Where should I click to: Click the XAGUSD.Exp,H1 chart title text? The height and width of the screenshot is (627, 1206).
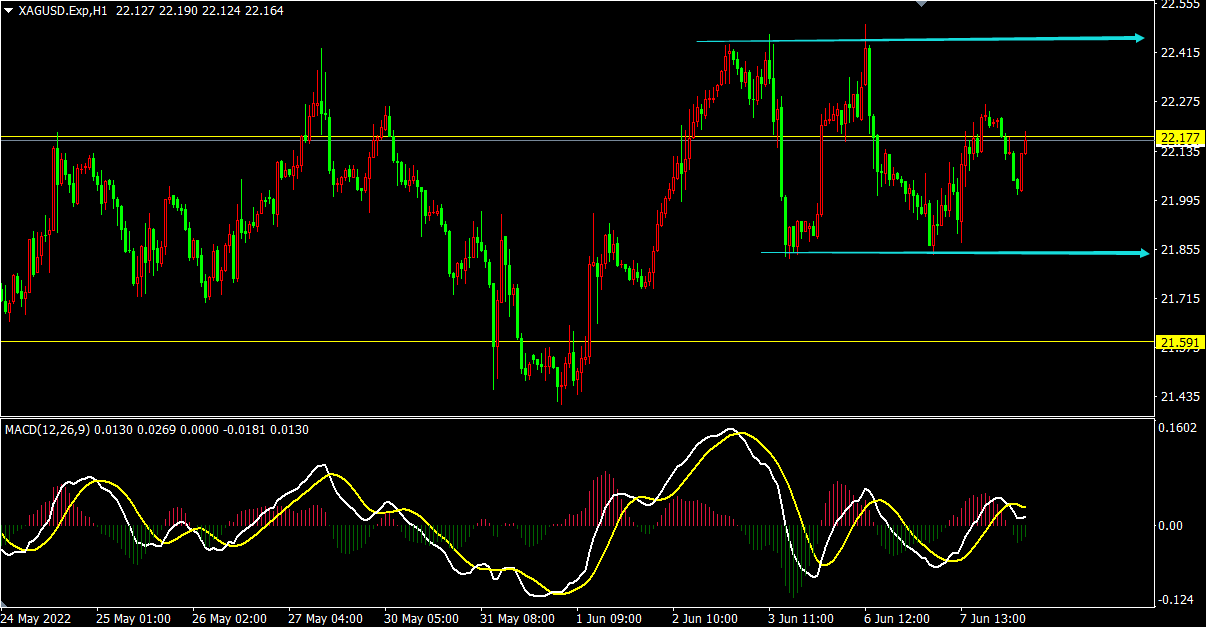click(63, 10)
